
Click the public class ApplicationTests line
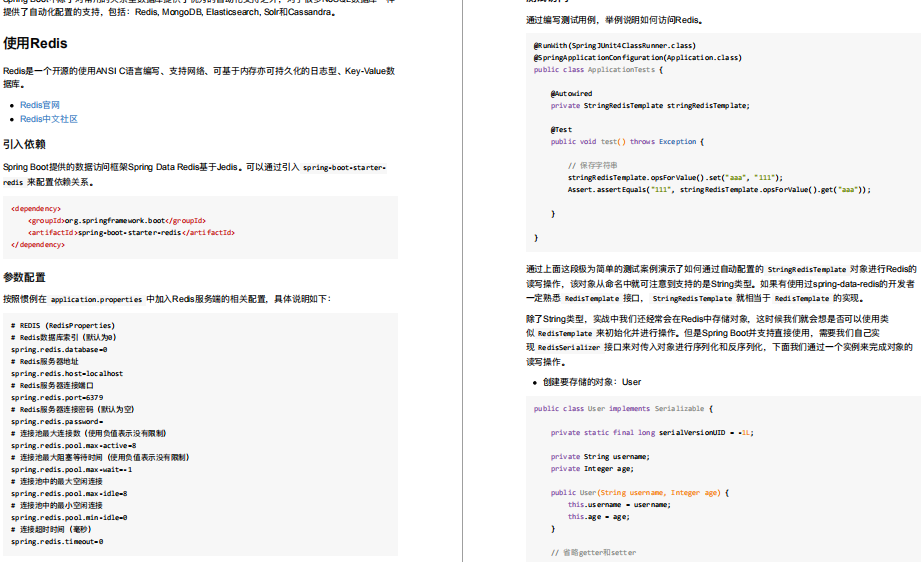coord(598,69)
